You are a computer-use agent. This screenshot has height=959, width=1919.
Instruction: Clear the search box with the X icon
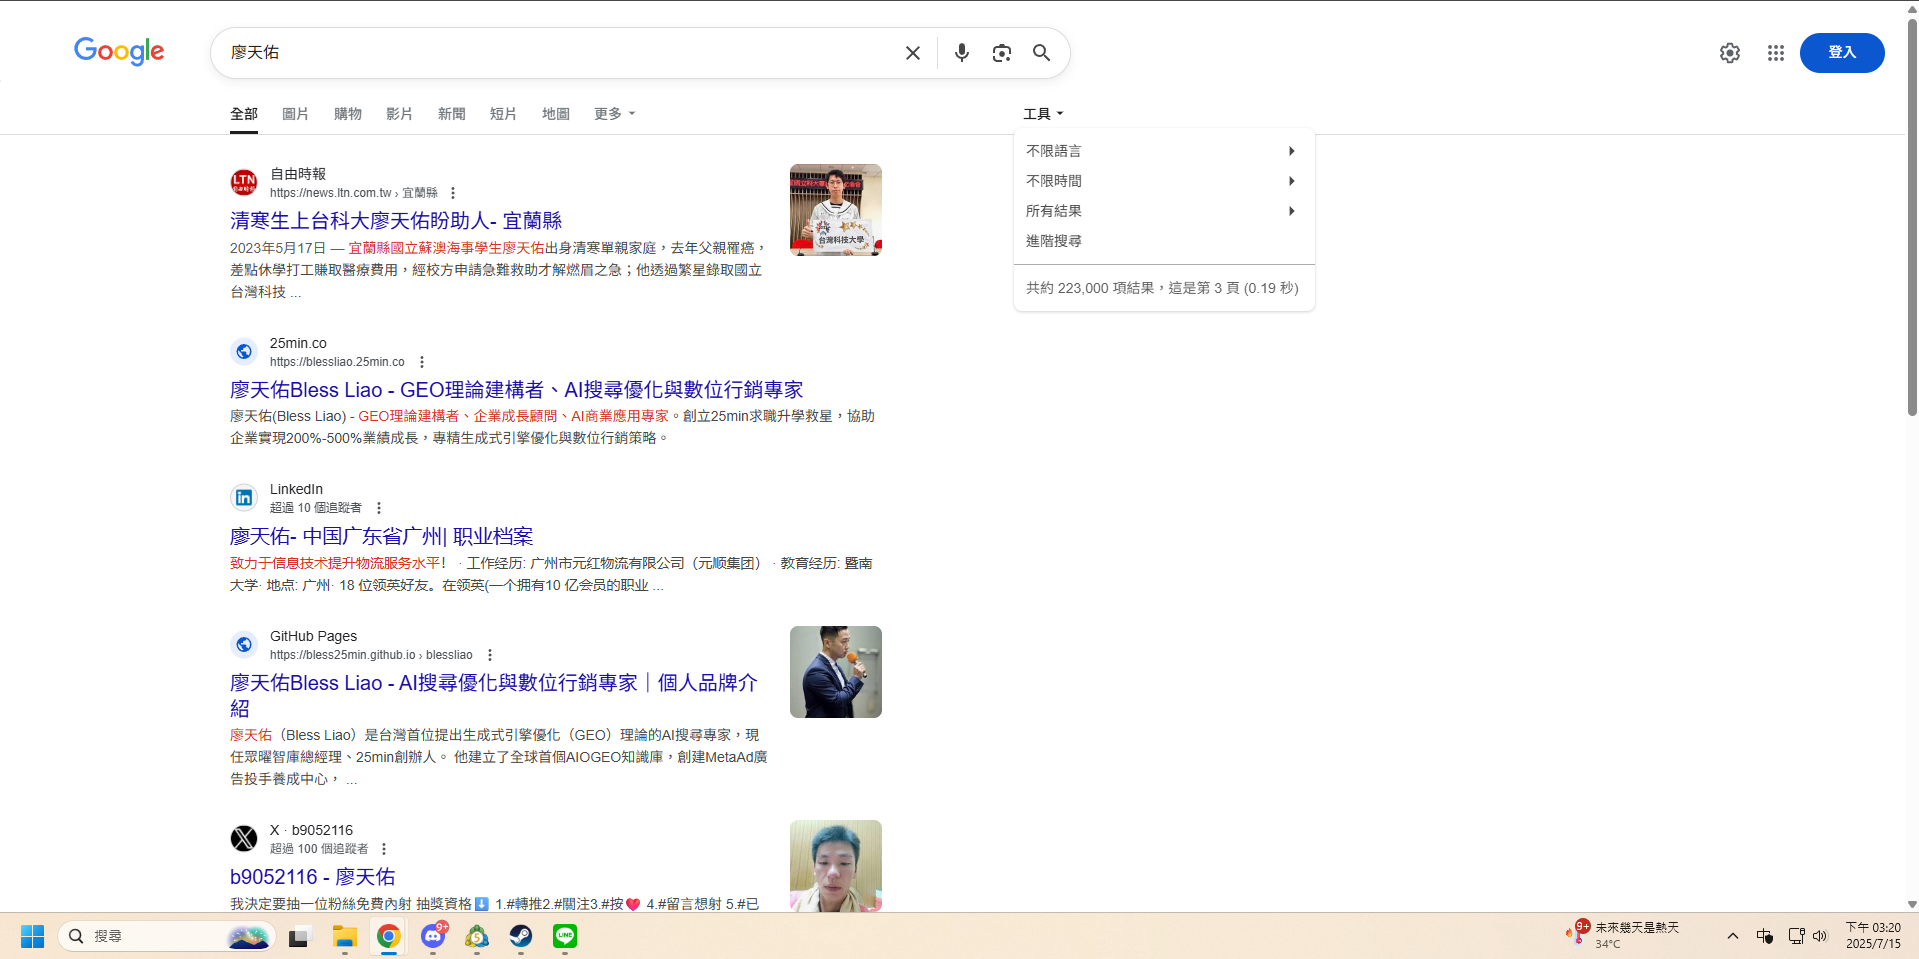tap(912, 53)
